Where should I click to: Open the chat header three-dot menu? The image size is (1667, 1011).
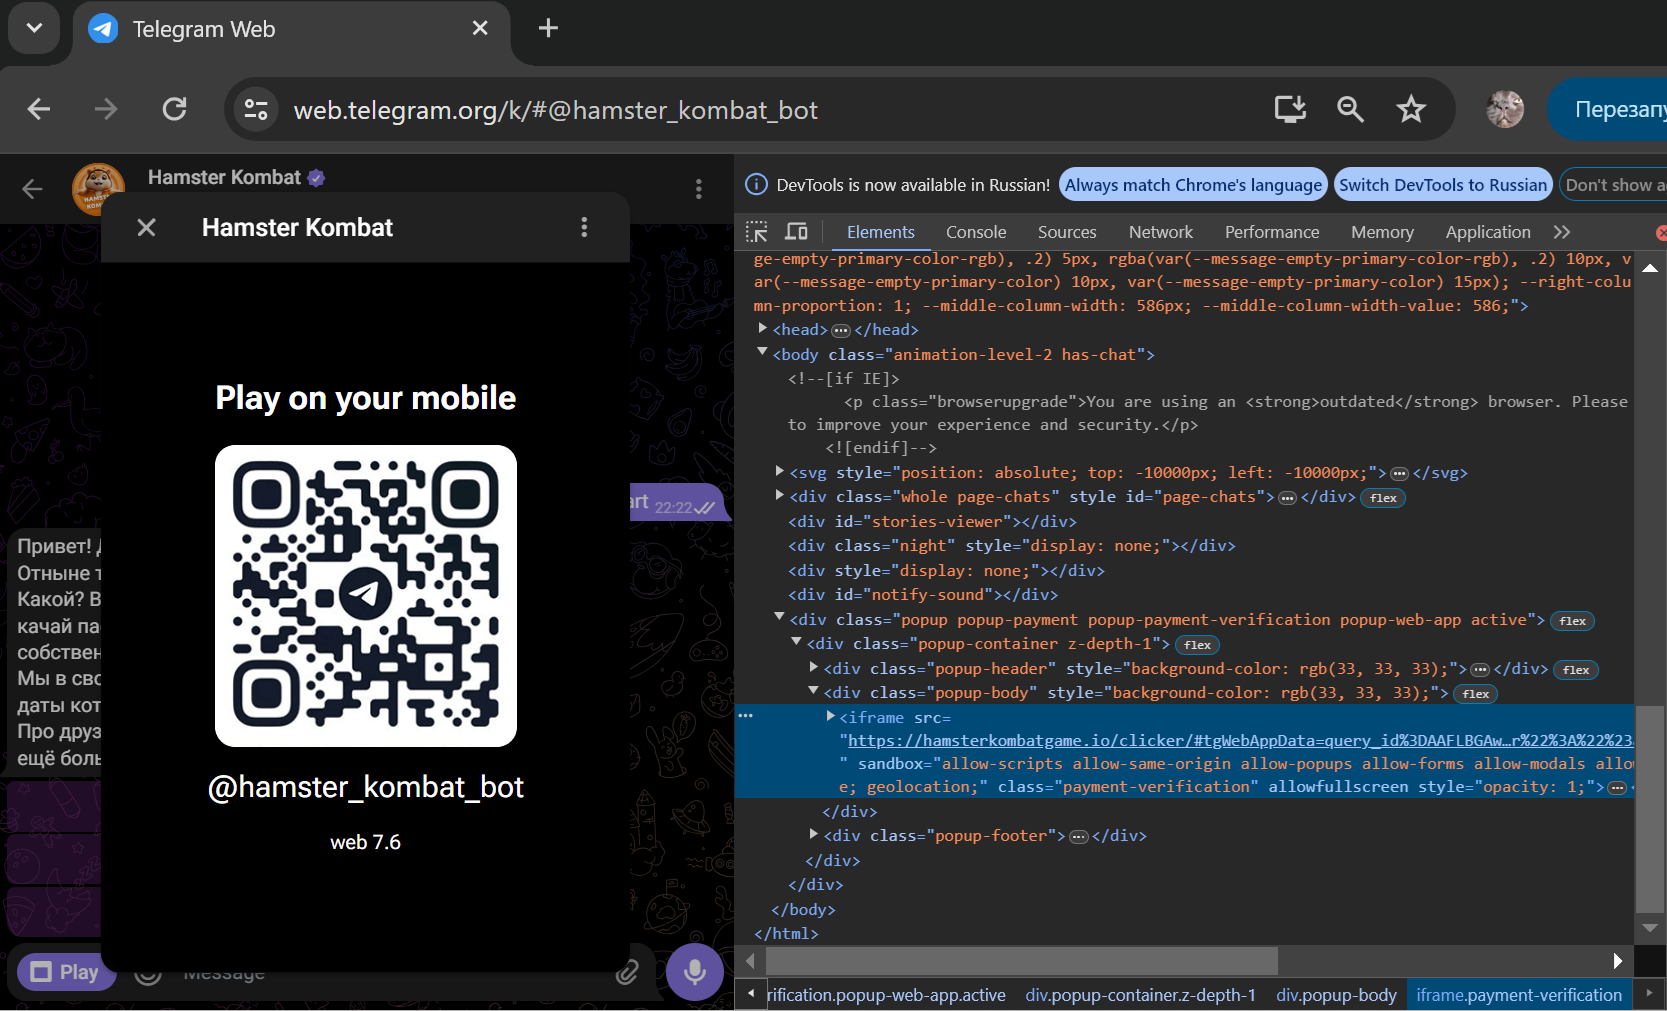(x=698, y=188)
